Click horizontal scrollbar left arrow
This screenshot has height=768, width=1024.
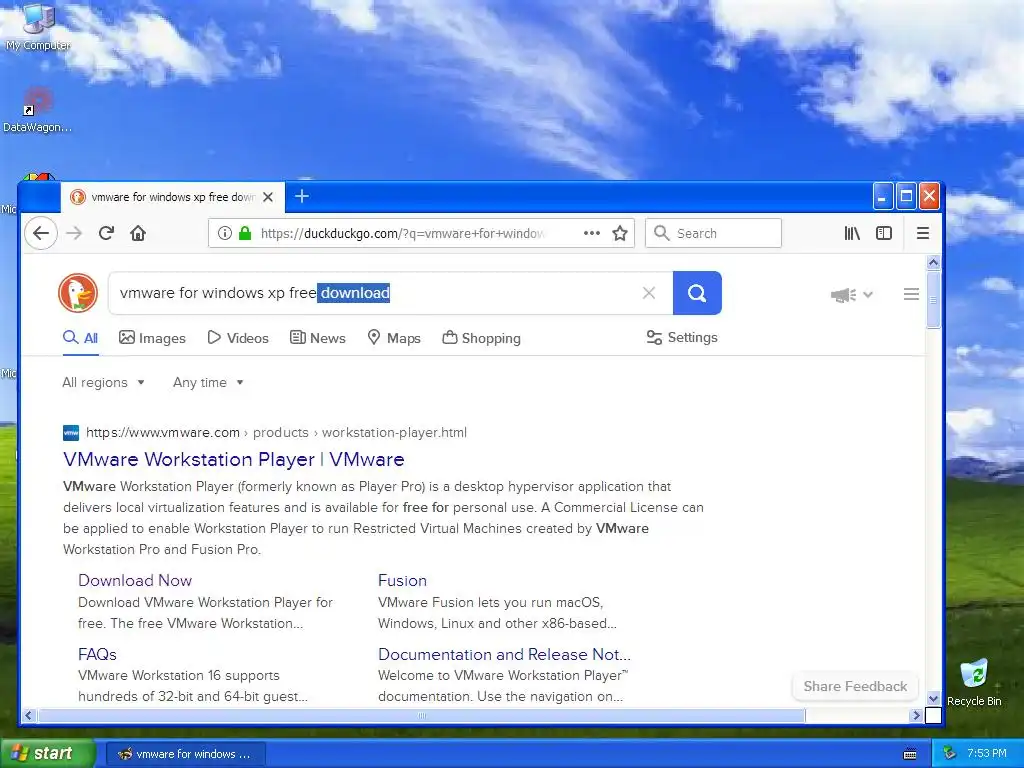[28, 716]
